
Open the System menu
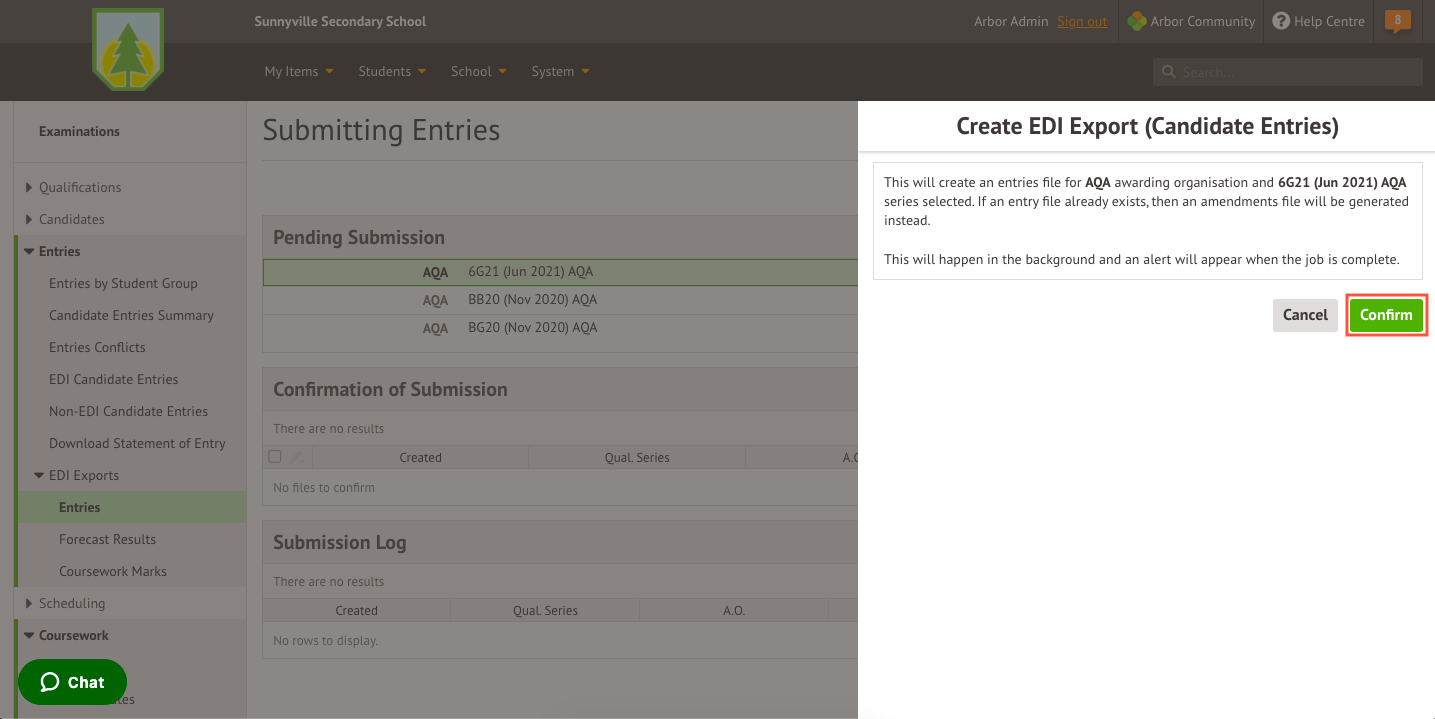[x=560, y=72]
